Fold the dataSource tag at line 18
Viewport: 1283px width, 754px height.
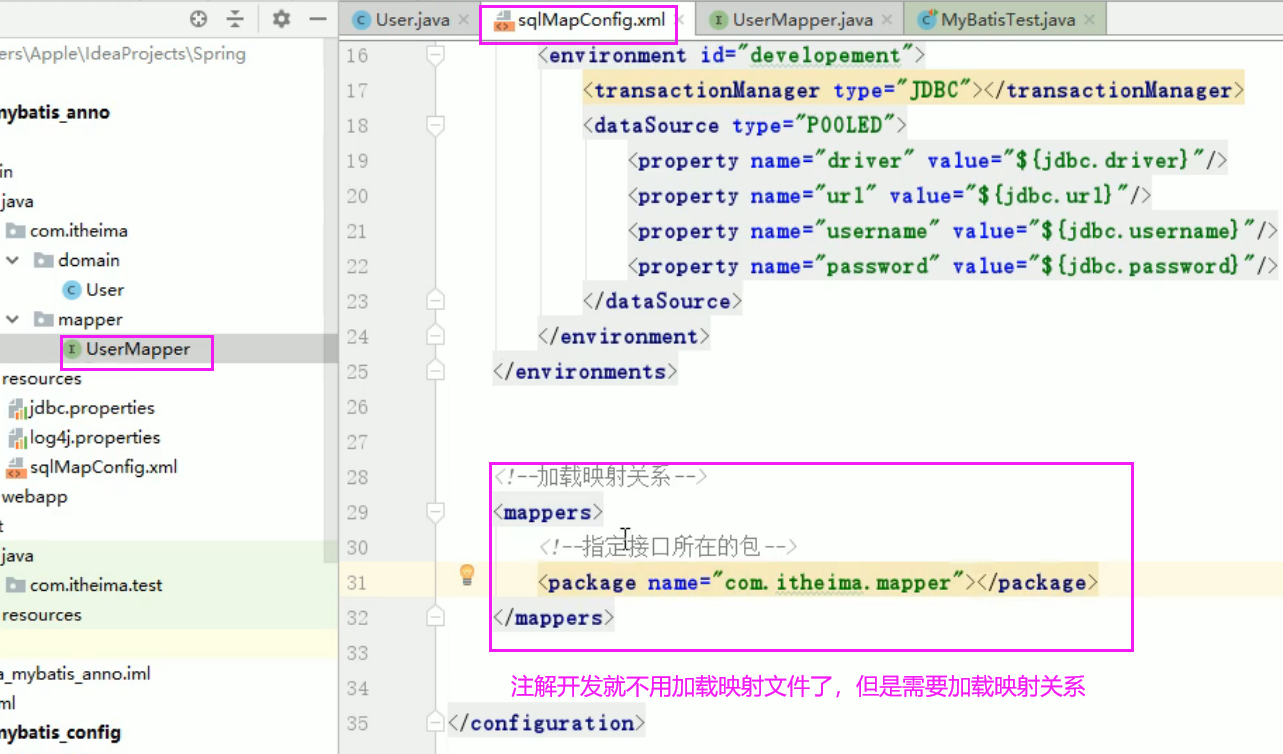[435, 126]
